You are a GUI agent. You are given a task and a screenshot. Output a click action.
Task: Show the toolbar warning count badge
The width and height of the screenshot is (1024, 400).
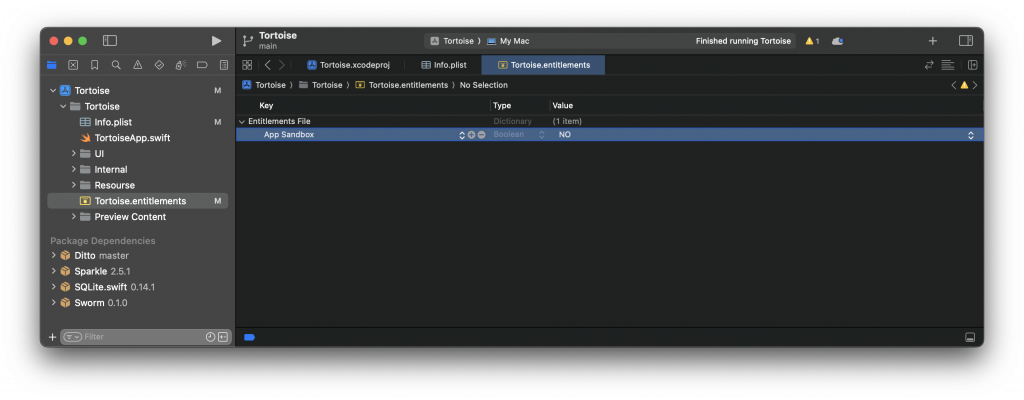click(812, 41)
